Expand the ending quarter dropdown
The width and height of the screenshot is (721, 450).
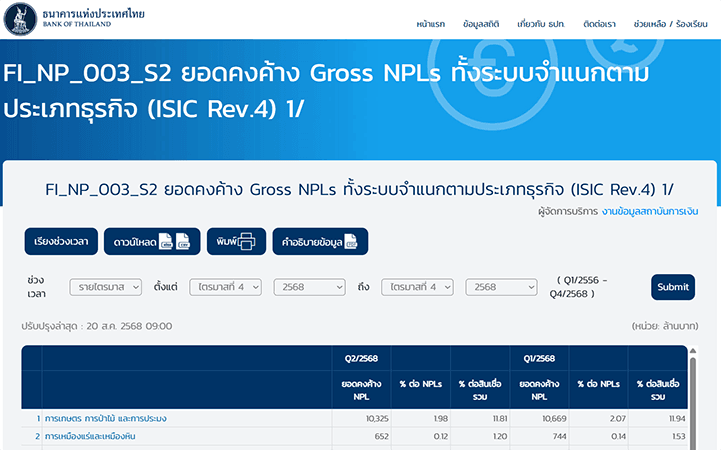(417, 287)
